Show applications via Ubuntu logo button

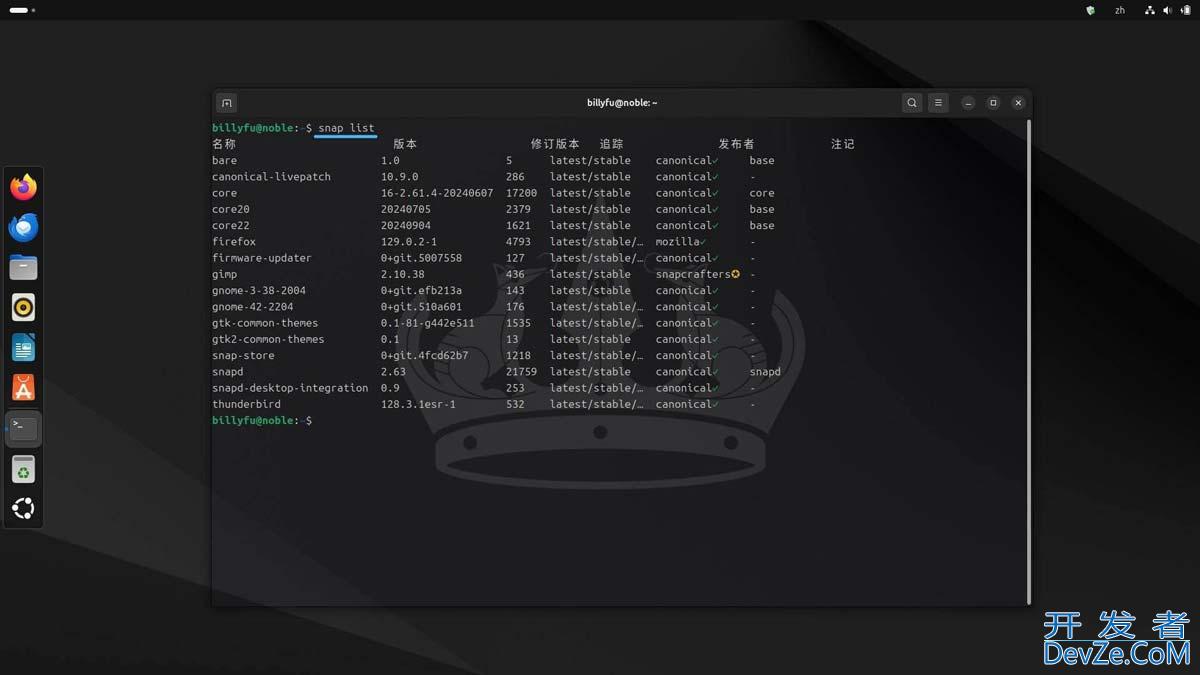(x=24, y=508)
